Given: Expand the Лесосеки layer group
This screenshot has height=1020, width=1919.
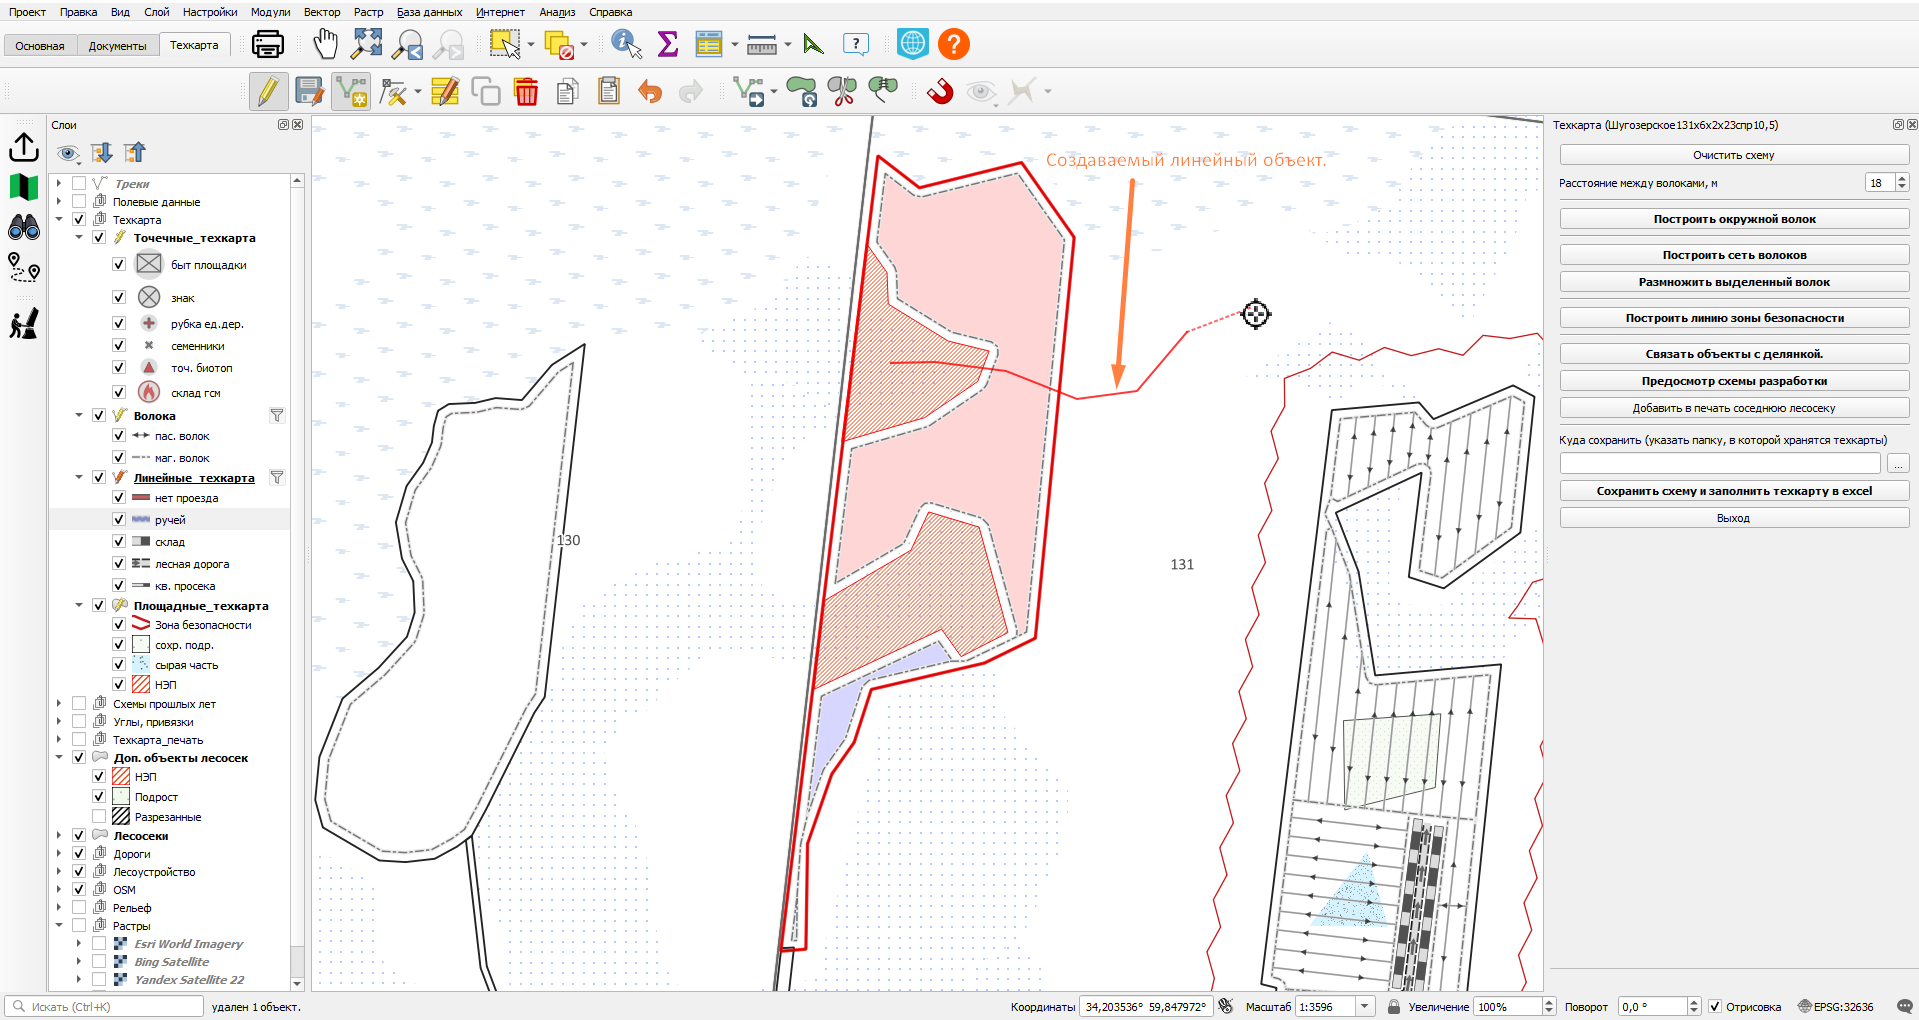Looking at the screenshot, I should click(59, 836).
